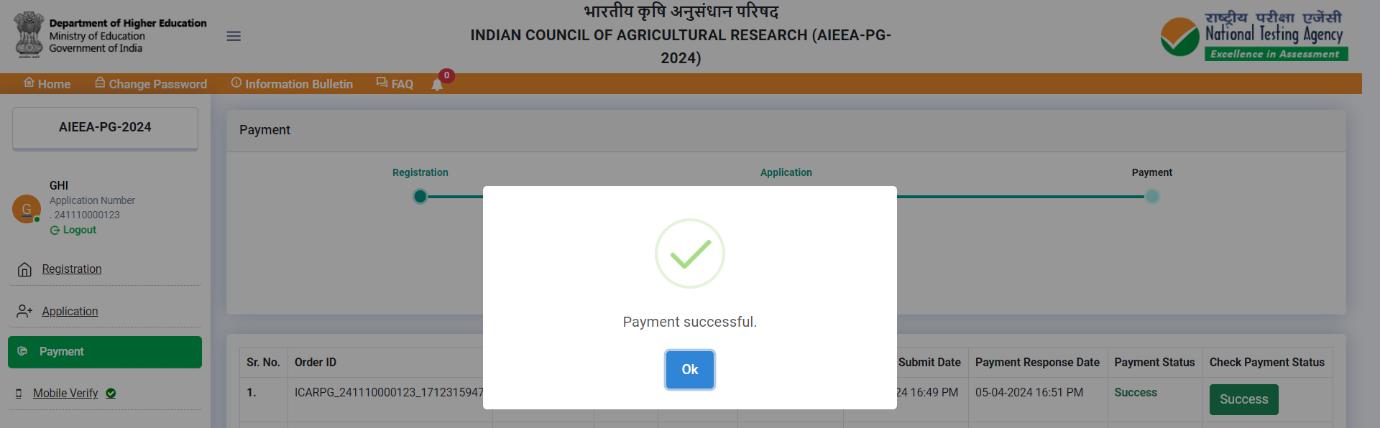Viewport: 1380px width, 428px height.
Task: Click the green Mobile Verify checkmark
Action: pyautogui.click(x=111, y=393)
